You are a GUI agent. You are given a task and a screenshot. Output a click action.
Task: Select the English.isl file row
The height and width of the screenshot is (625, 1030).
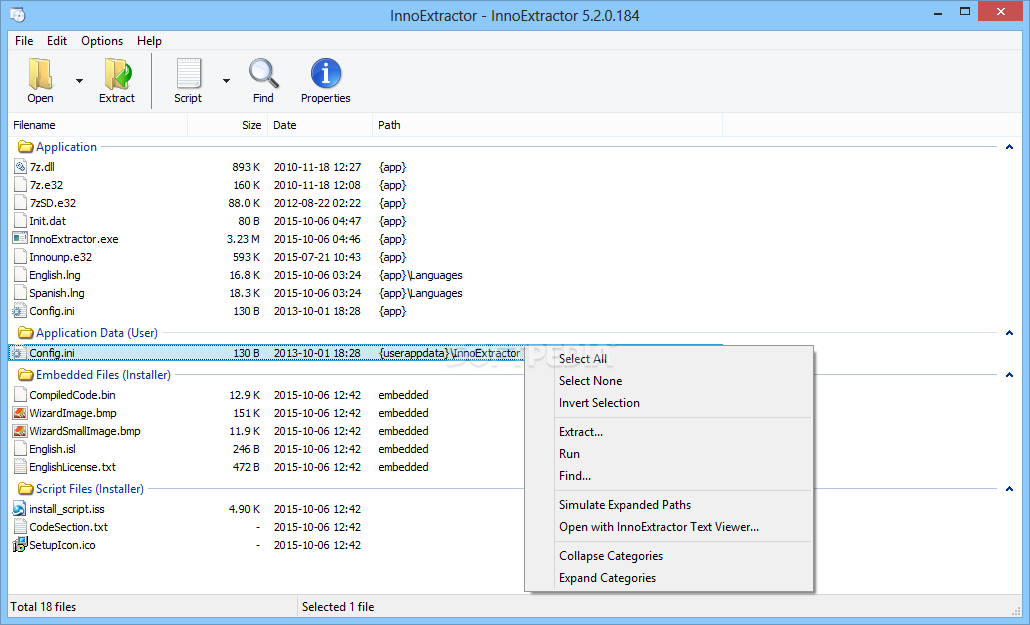click(365, 449)
